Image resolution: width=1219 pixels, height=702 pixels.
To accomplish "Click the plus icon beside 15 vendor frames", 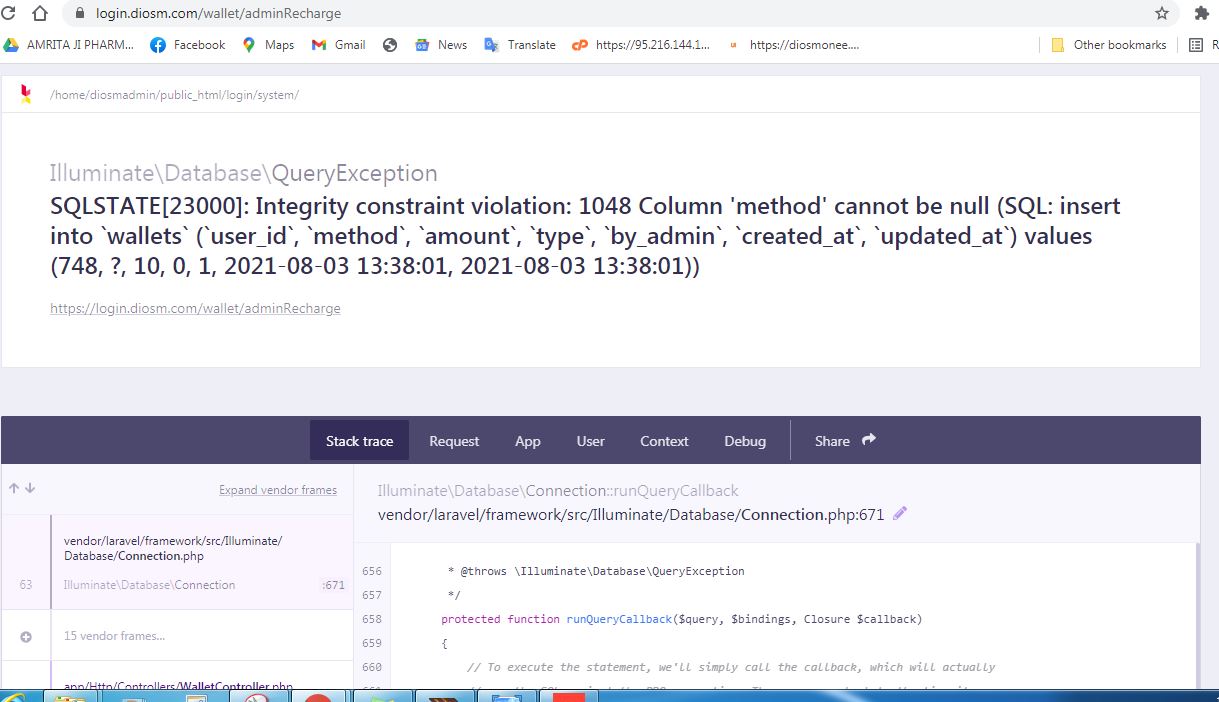I will point(26,636).
